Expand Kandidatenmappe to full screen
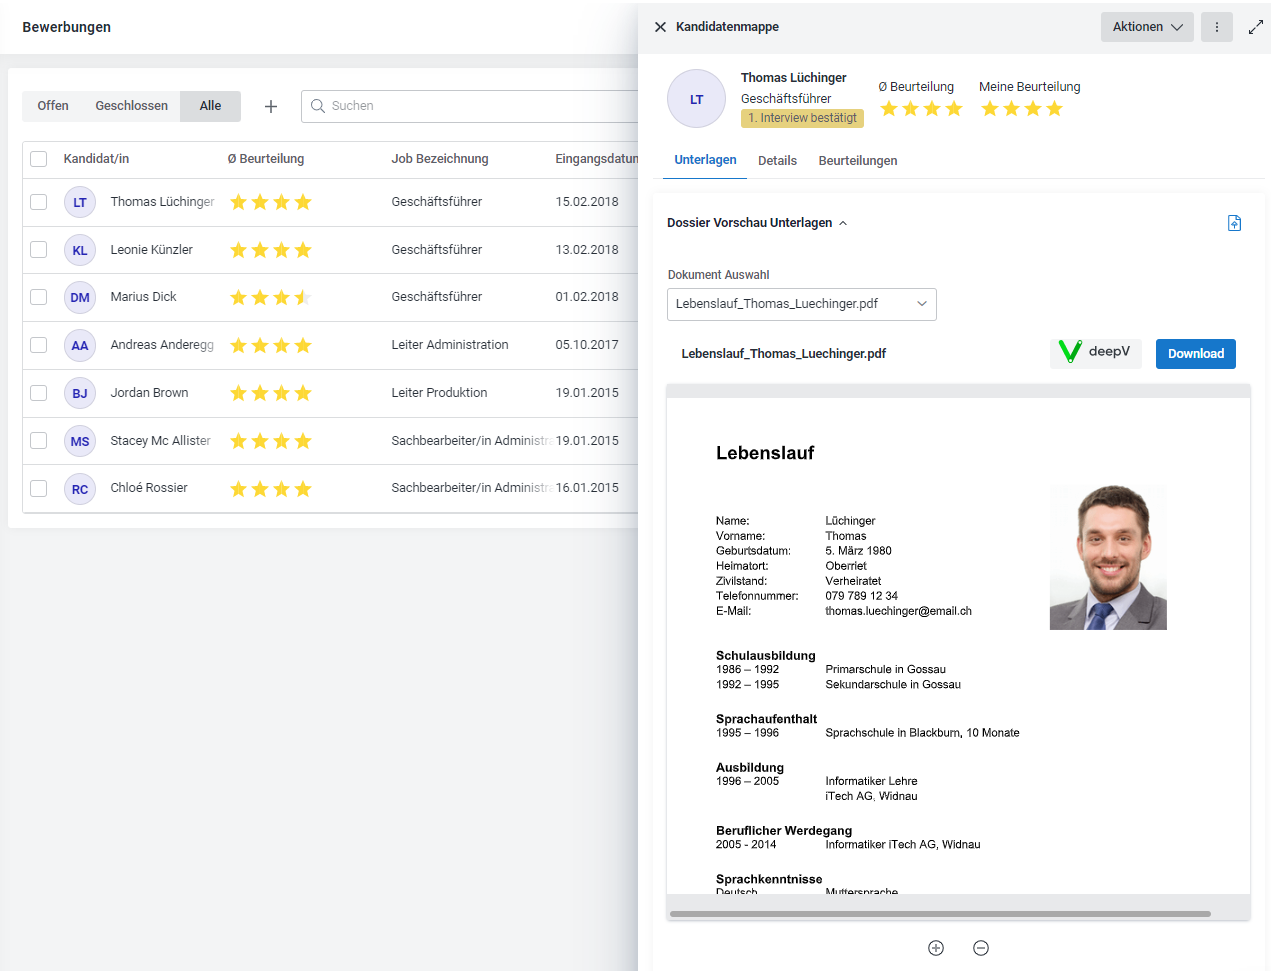 pos(1256,27)
